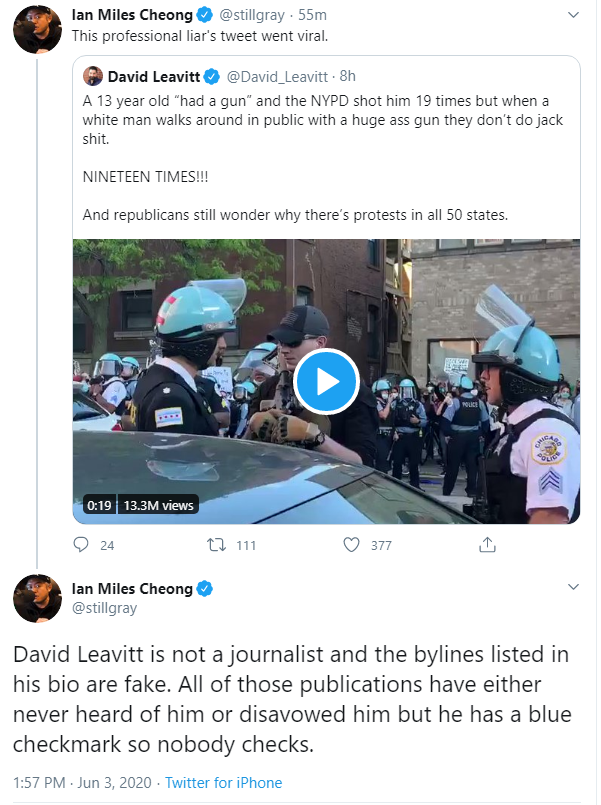Image resolution: width=601 pixels, height=805 pixels.
Task: Click Ian Miles Cheong's top verified badge
Action: [x=205, y=15]
